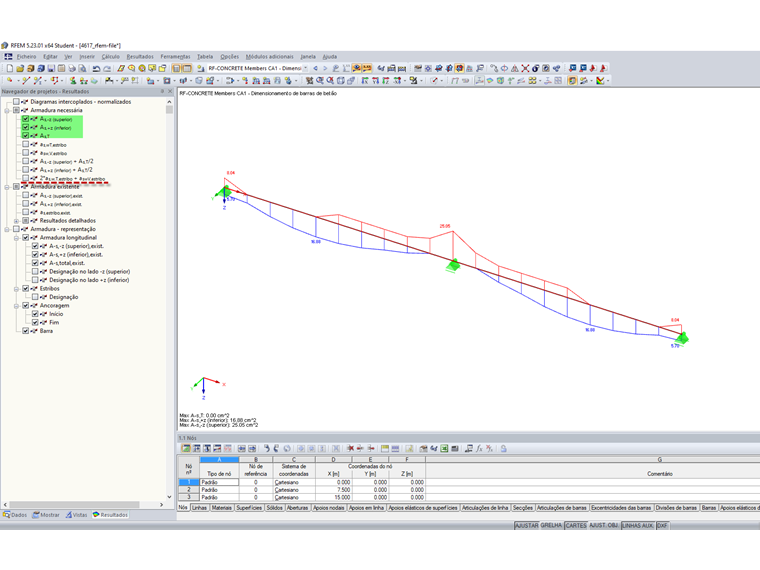Click the Redo arrow icon
Image resolution: width=760 pixels, height=570 pixels.
107,68
